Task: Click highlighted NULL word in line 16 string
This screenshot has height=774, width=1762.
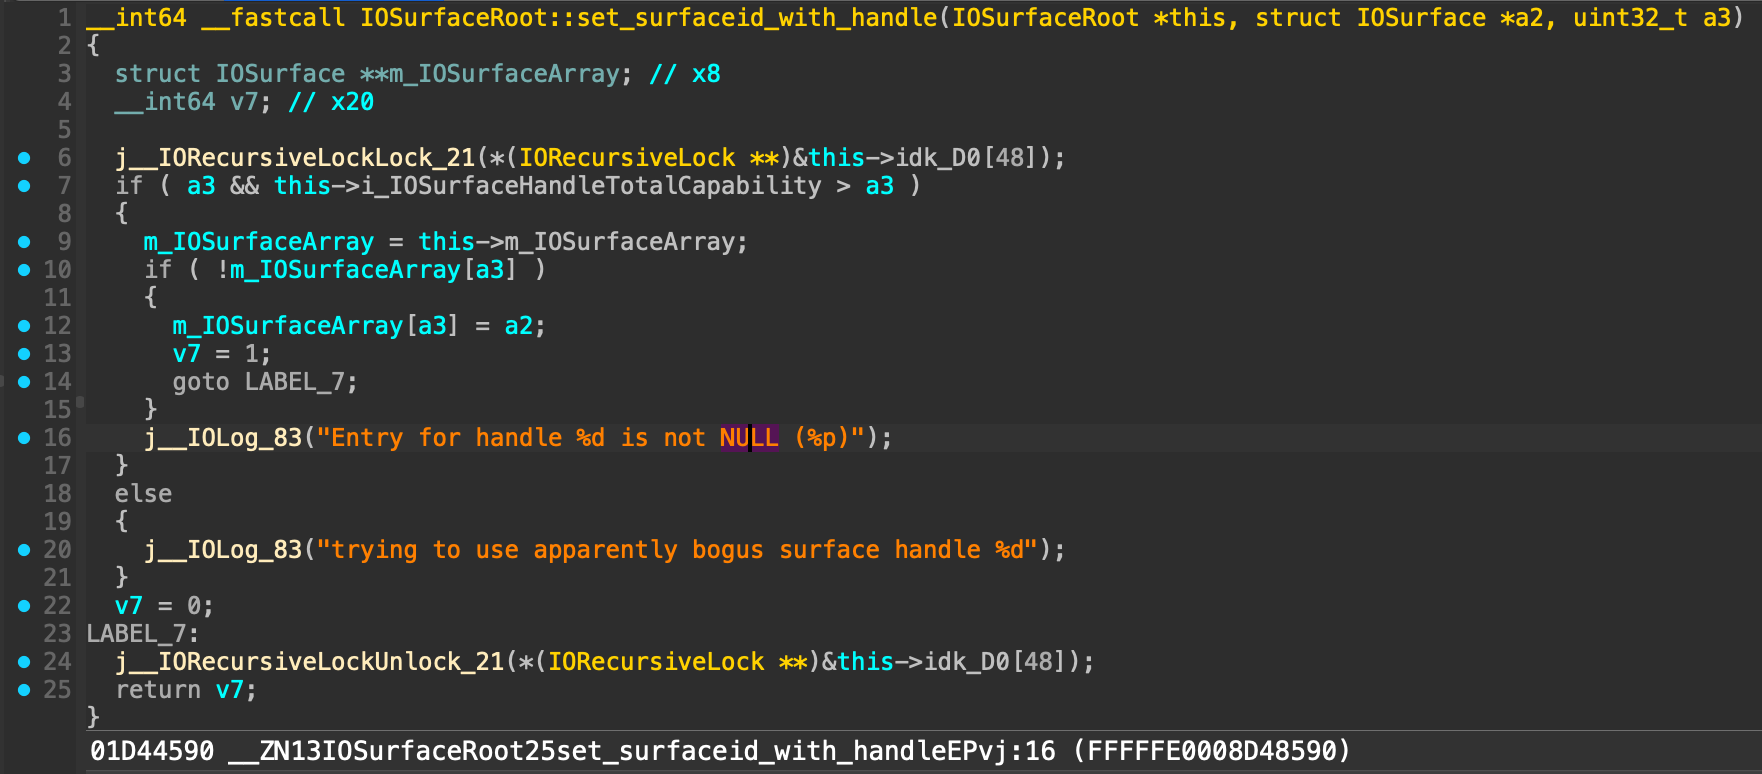Action: (x=749, y=438)
